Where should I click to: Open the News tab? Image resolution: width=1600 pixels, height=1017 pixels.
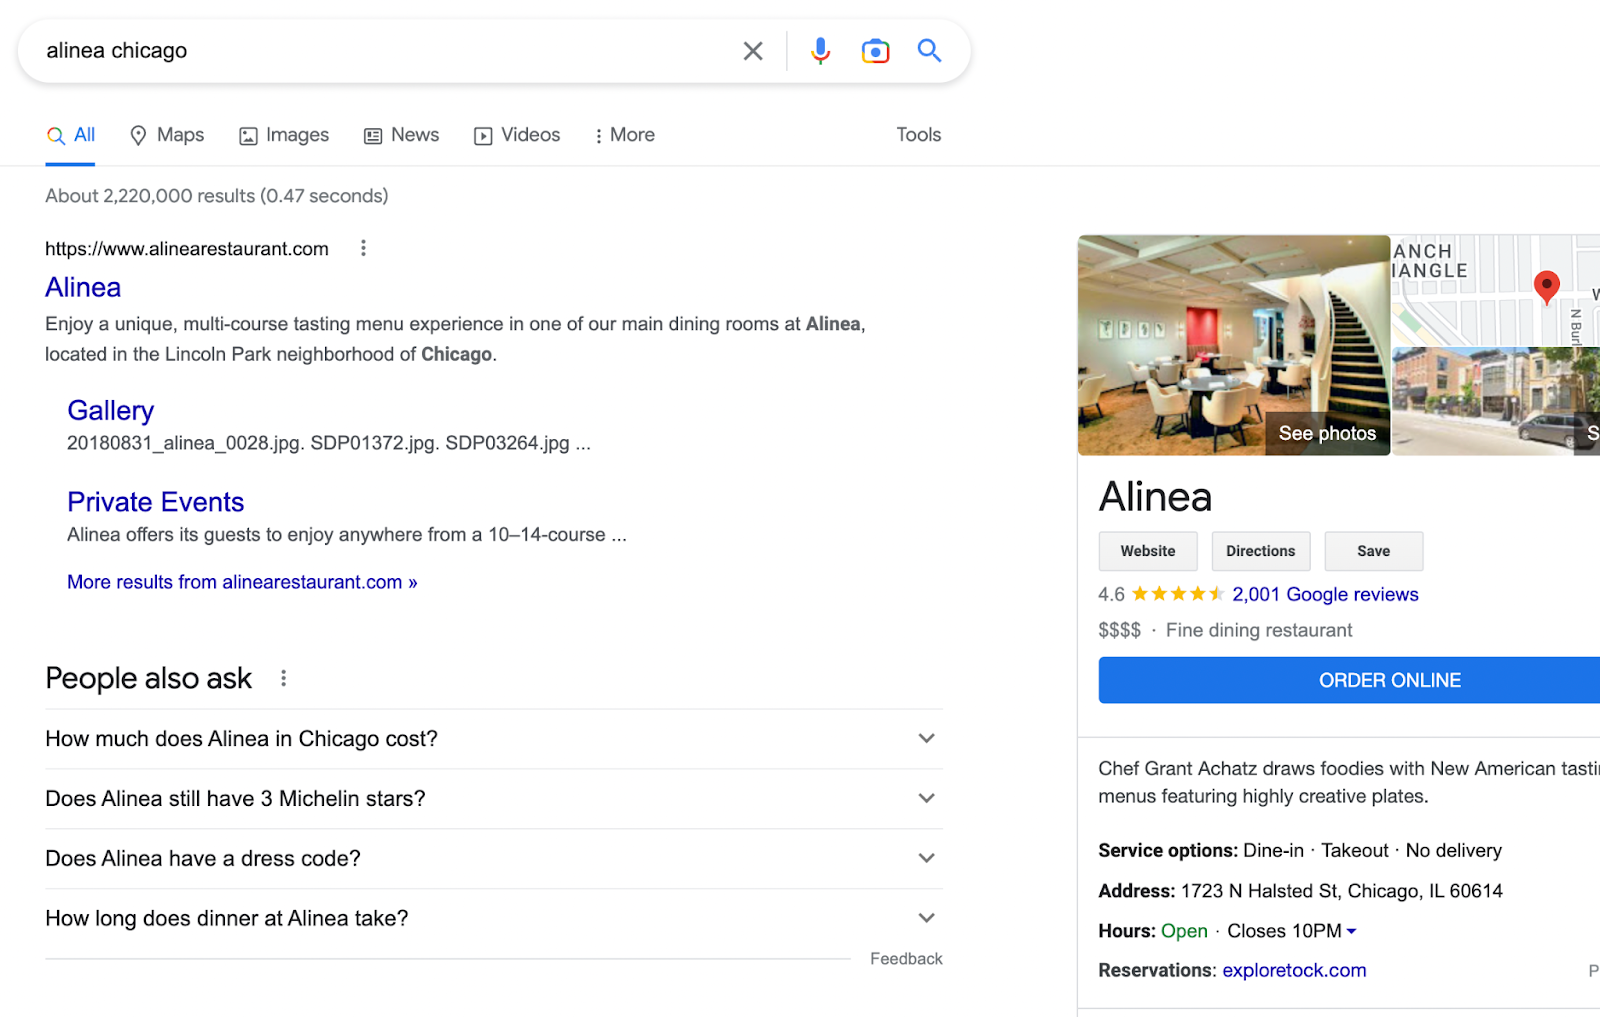pos(401,135)
